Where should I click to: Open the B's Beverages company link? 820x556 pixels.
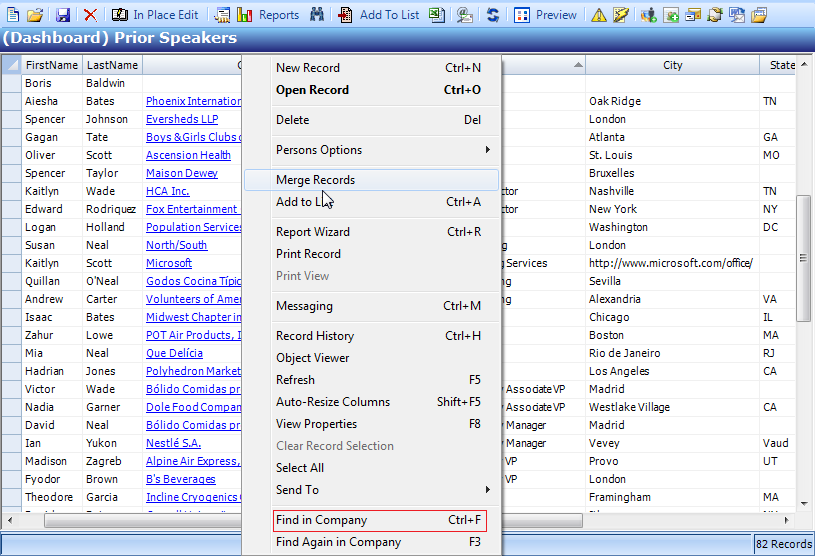point(180,479)
